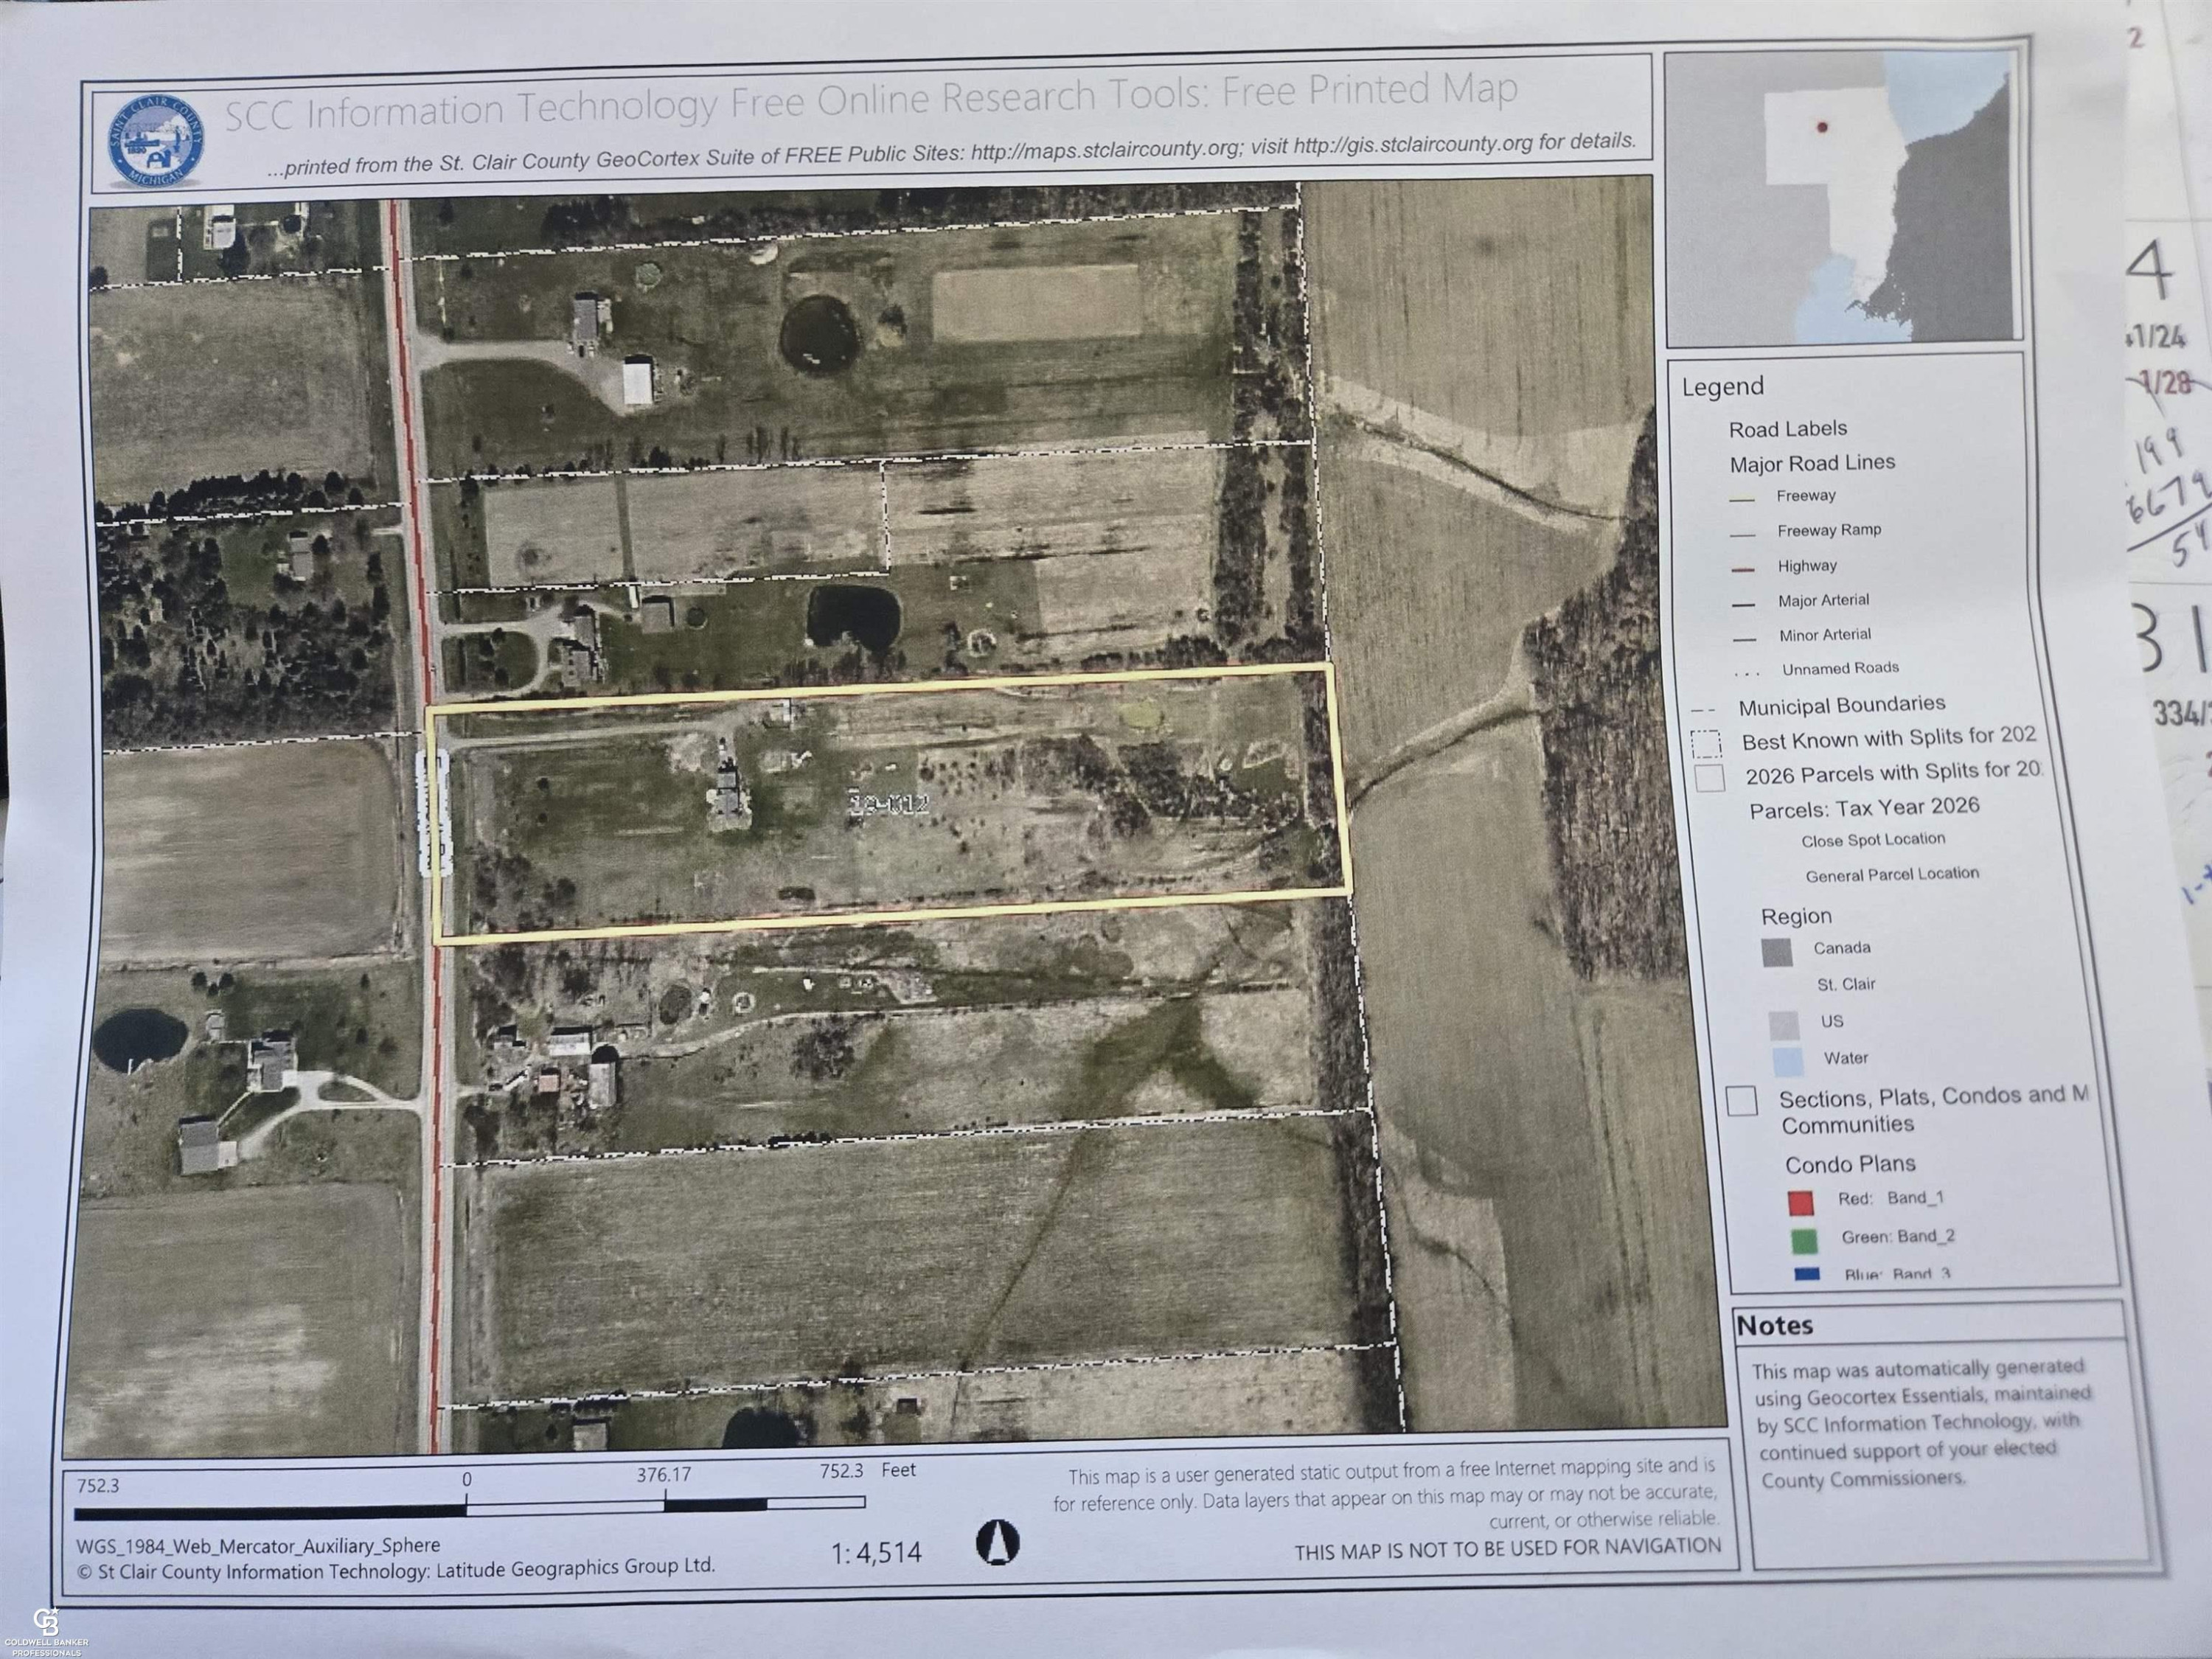Click the Major Arterial line symbol in legend

pyautogui.click(x=1743, y=604)
